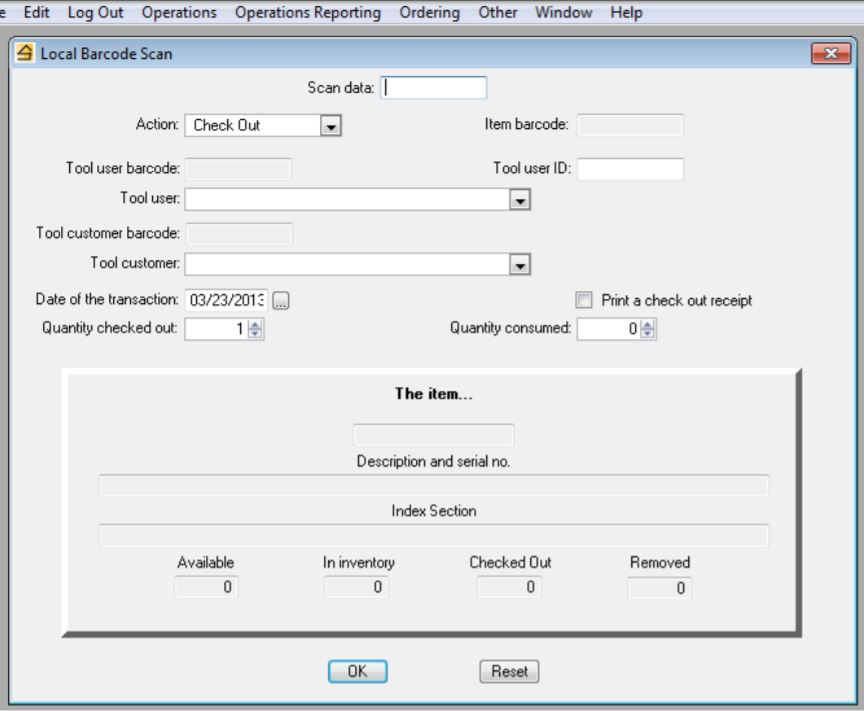The height and width of the screenshot is (711, 864).
Task: Click the Checked Out count field
Action: 509,587
